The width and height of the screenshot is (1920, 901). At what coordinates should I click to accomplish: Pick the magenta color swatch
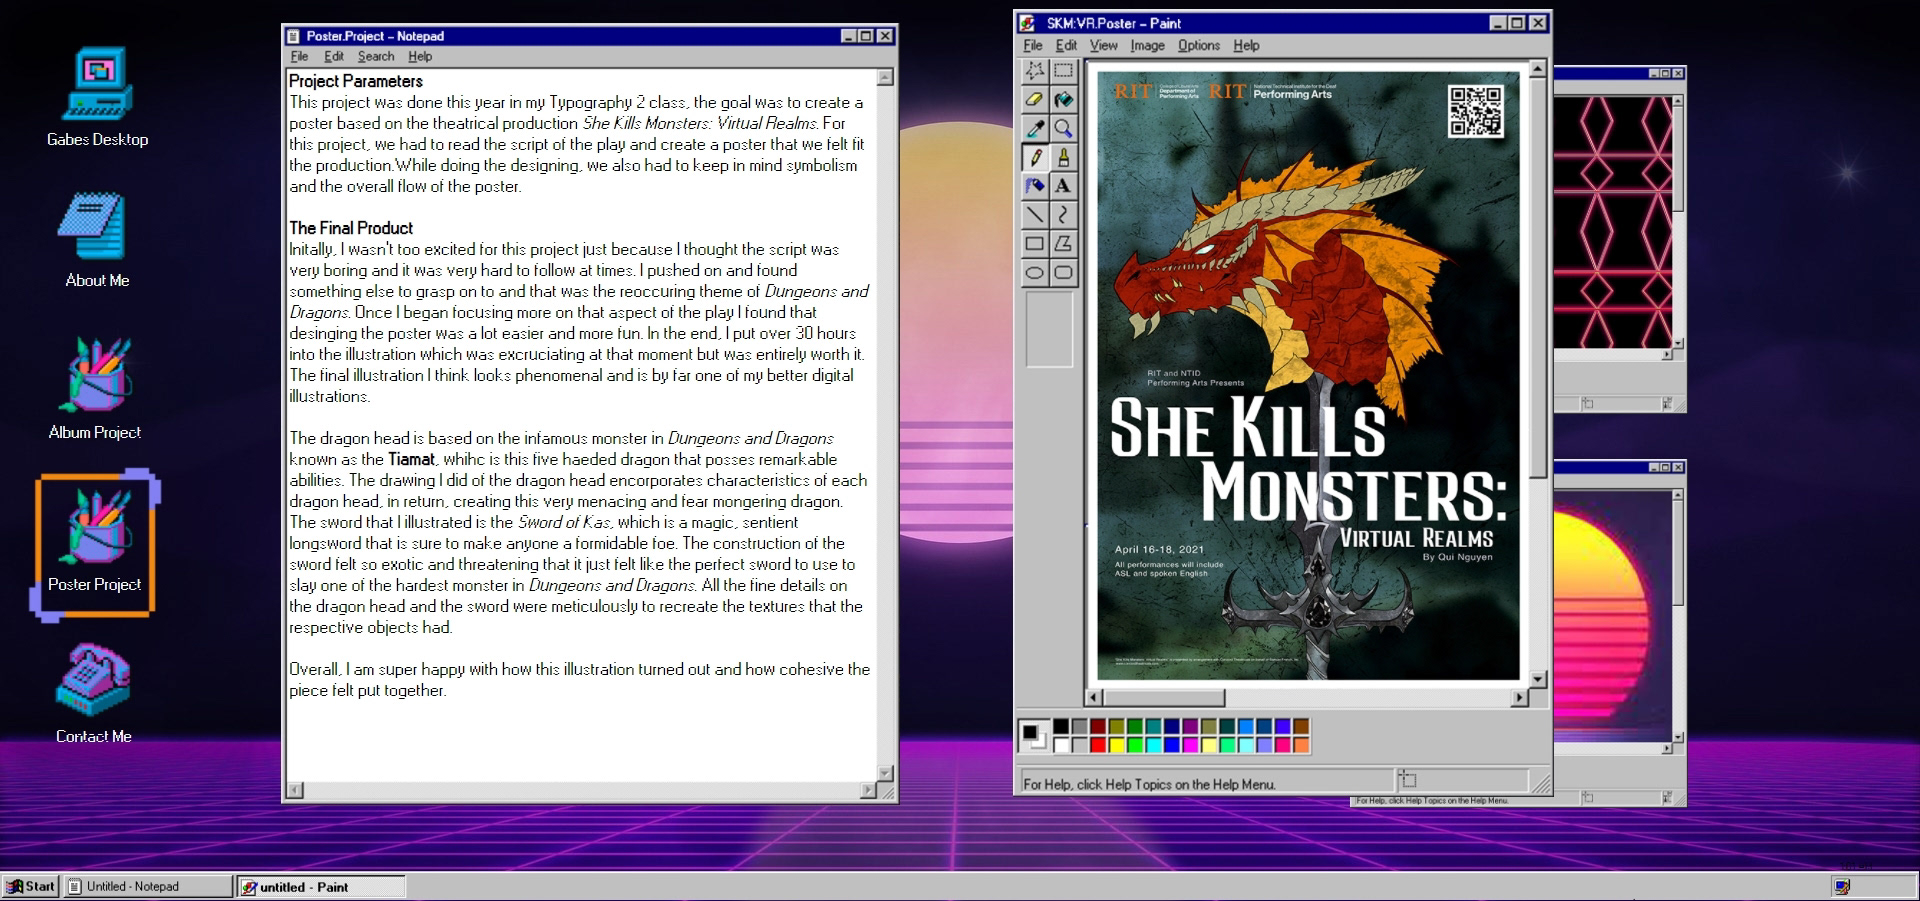click(1190, 745)
